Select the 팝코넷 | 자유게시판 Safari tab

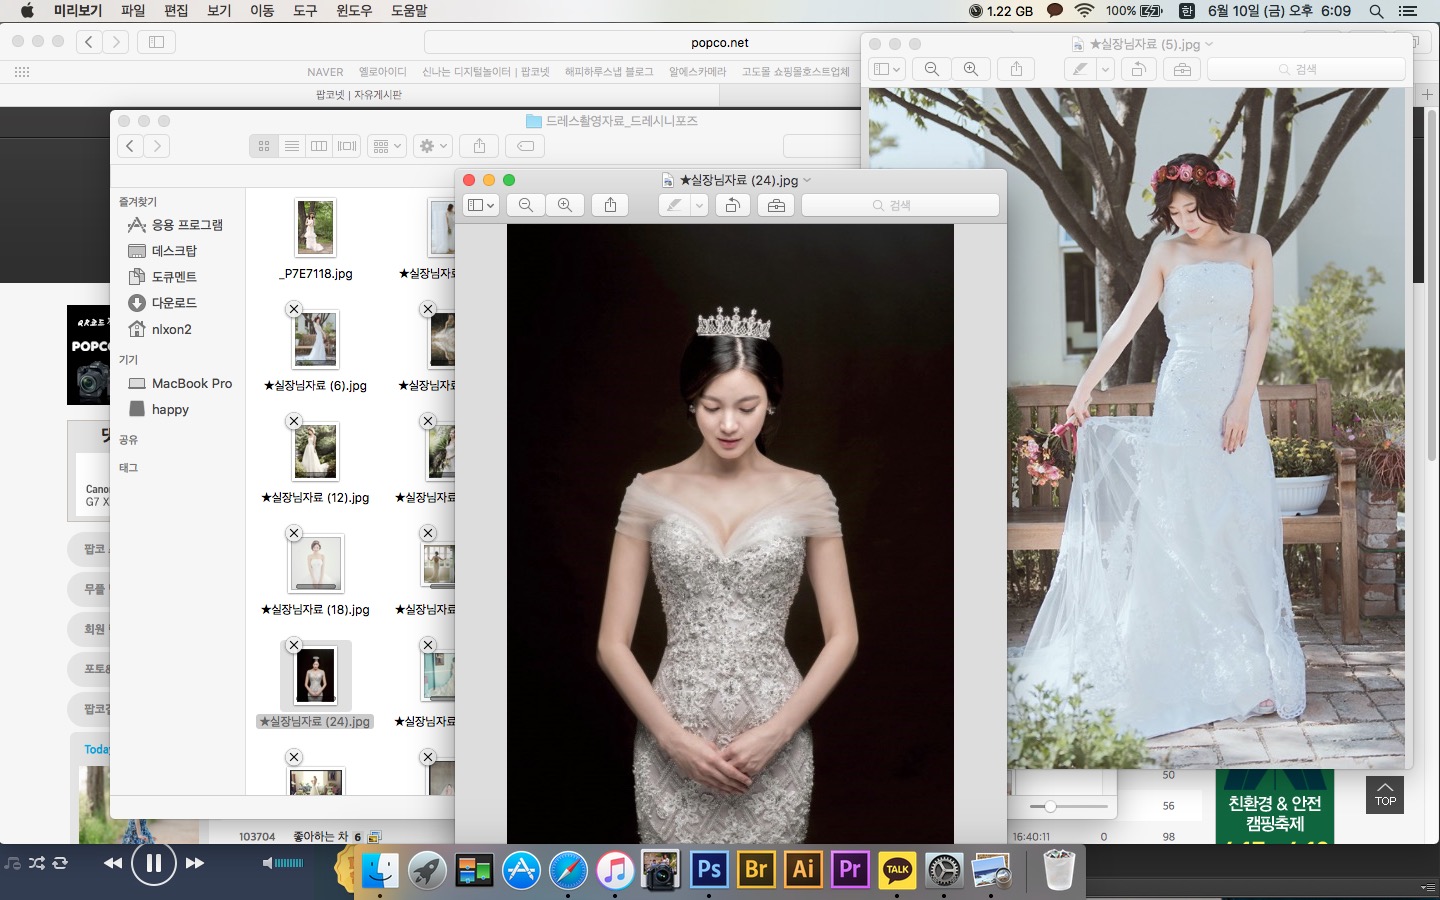click(359, 95)
